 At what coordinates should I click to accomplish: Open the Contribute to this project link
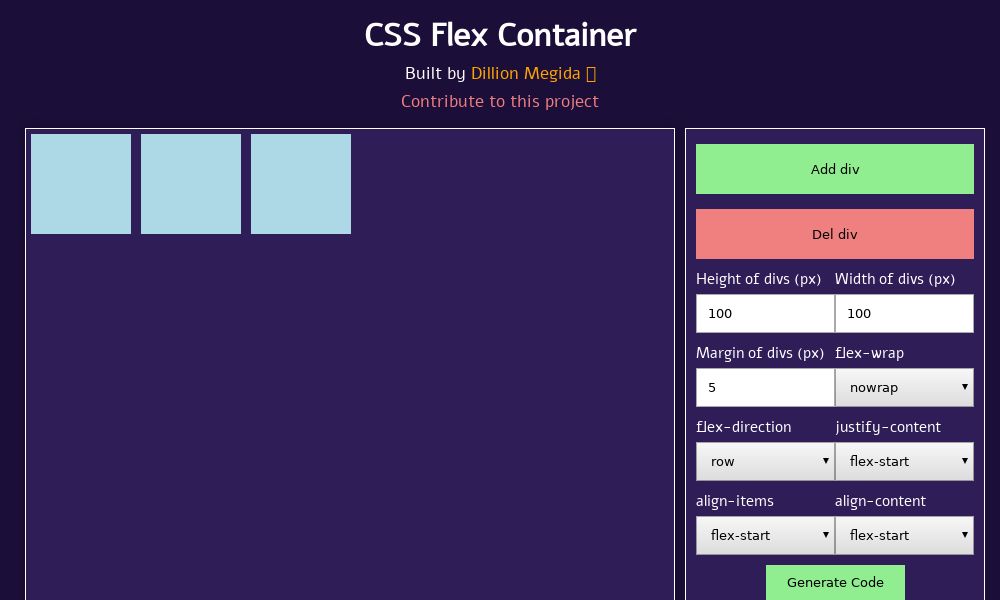(x=500, y=101)
